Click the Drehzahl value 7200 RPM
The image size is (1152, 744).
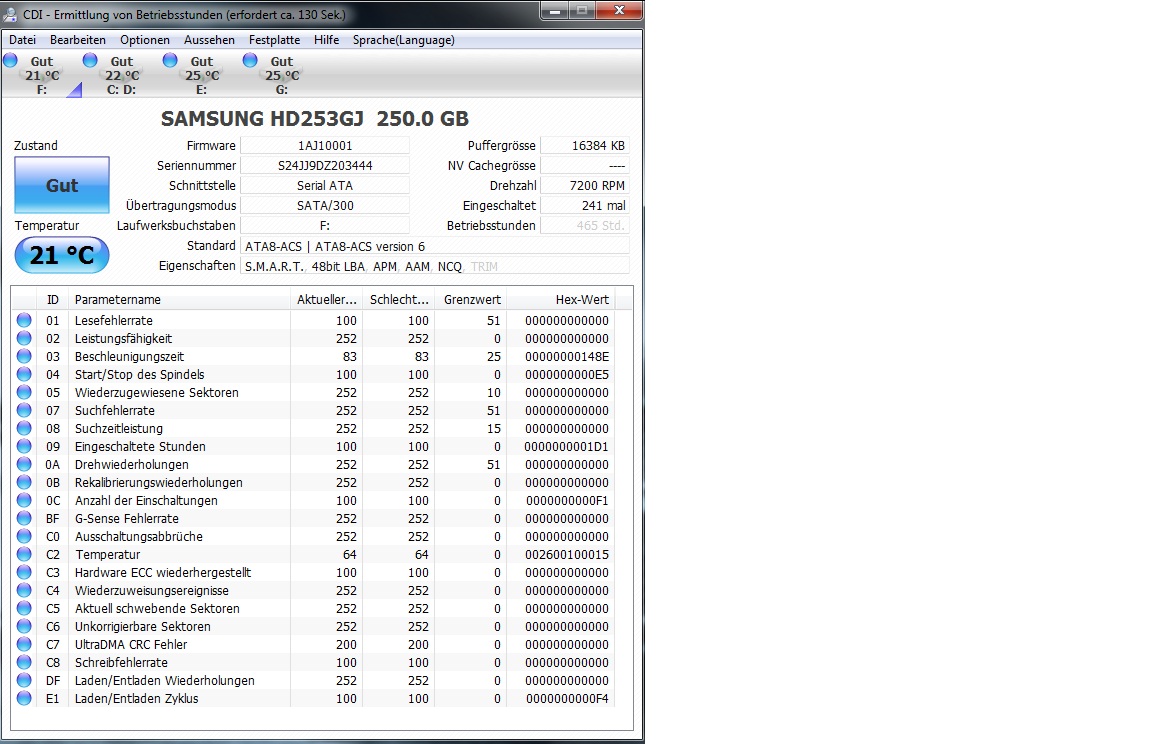[585, 185]
